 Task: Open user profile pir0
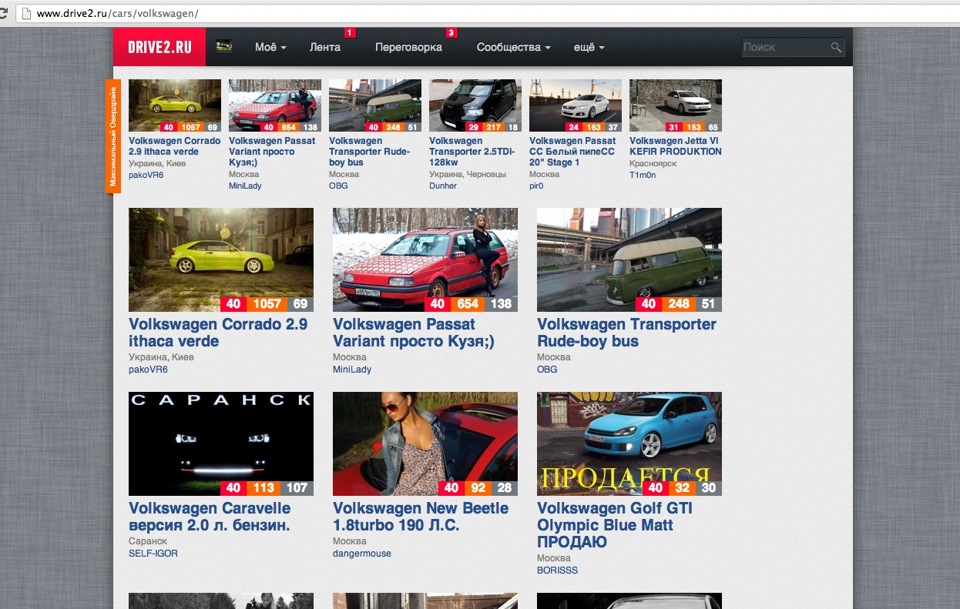pos(536,185)
